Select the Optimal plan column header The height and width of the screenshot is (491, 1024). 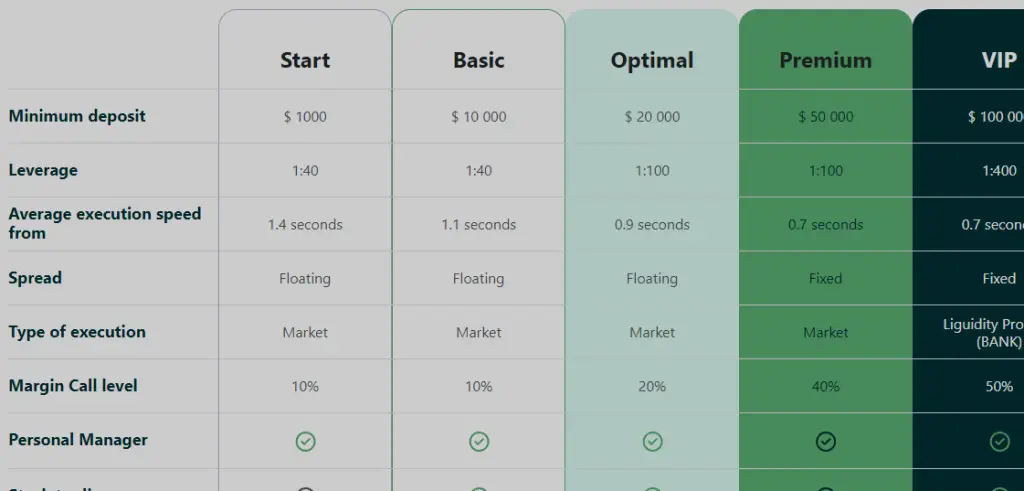tap(652, 60)
